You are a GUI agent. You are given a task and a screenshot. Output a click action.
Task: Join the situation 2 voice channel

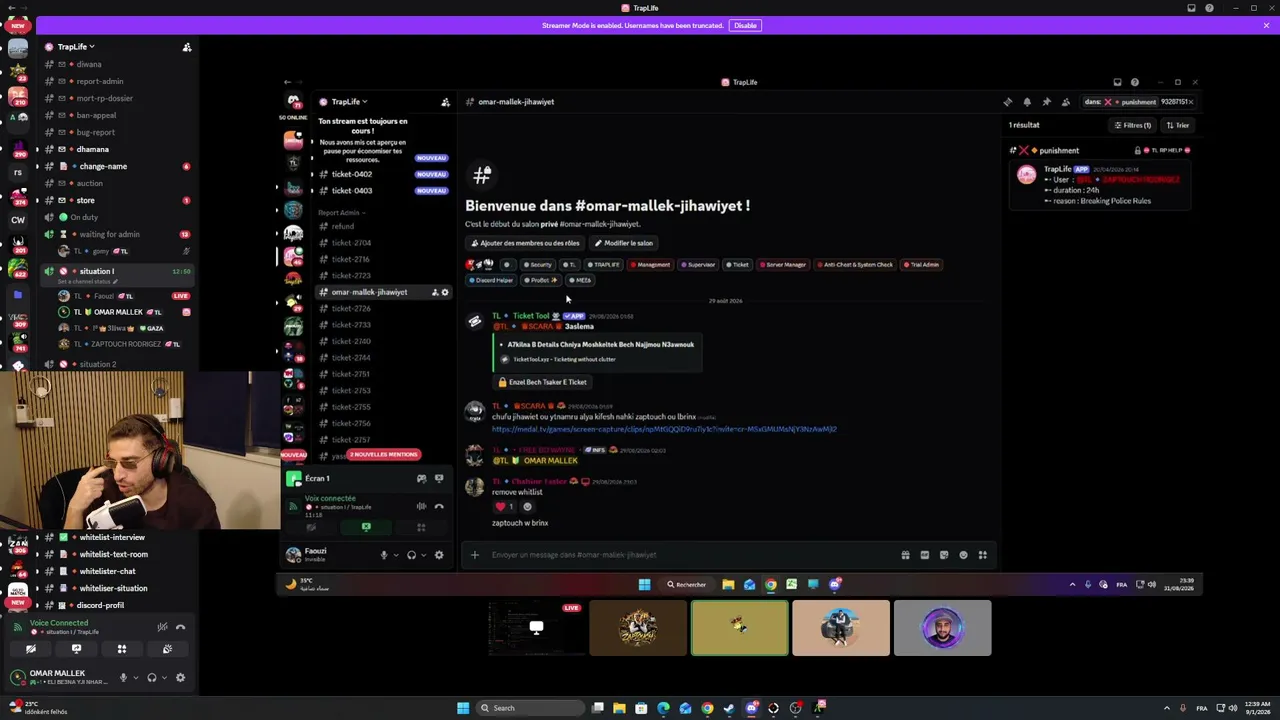[x=97, y=364]
